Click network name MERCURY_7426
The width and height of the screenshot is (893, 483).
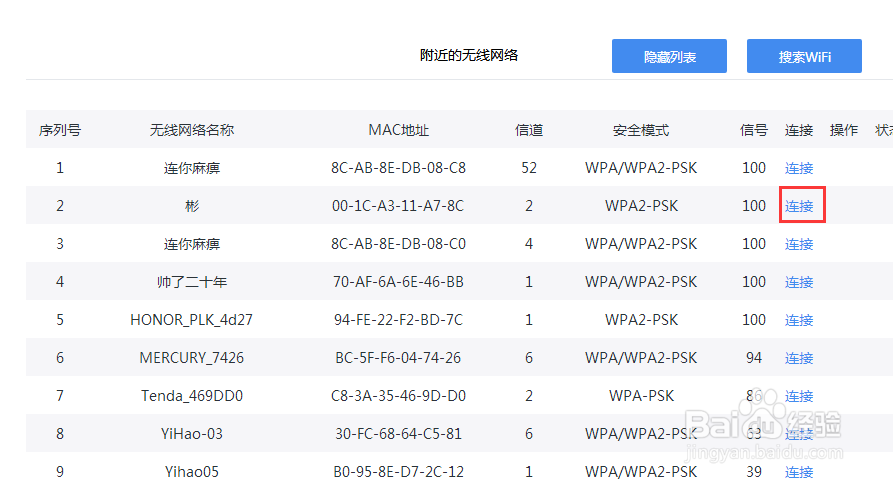pos(191,358)
